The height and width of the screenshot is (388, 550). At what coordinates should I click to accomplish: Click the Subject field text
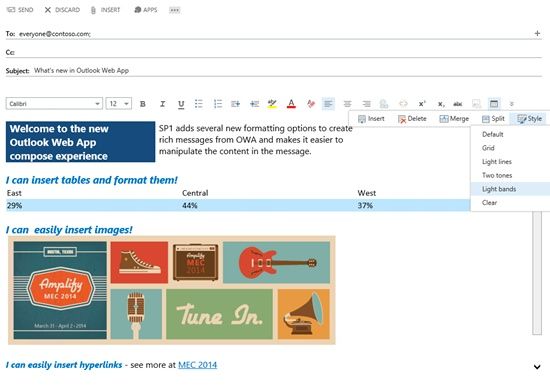tap(81, 71)
